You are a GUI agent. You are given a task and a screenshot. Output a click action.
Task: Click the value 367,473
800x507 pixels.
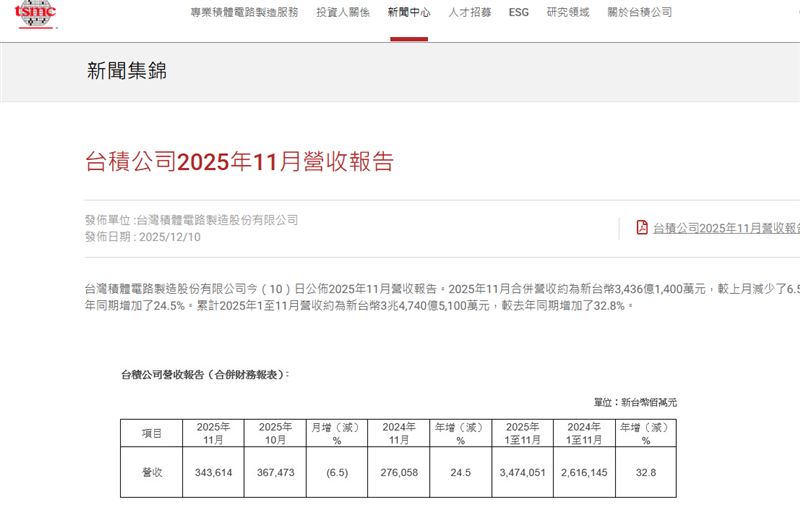coord(276,472)
